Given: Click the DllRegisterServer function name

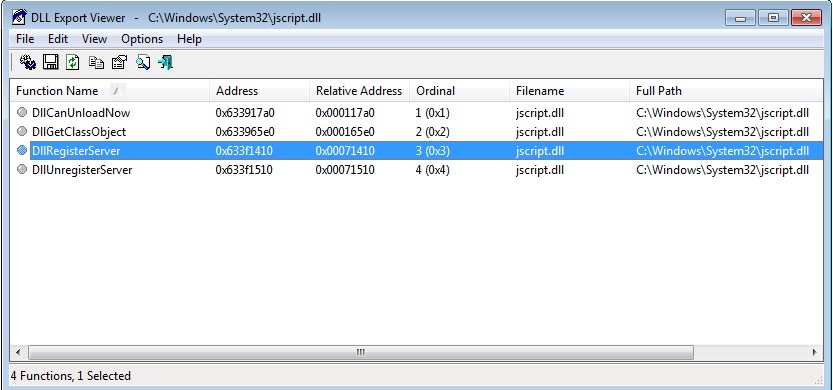Looking at the screenshot, I should 76,151.
